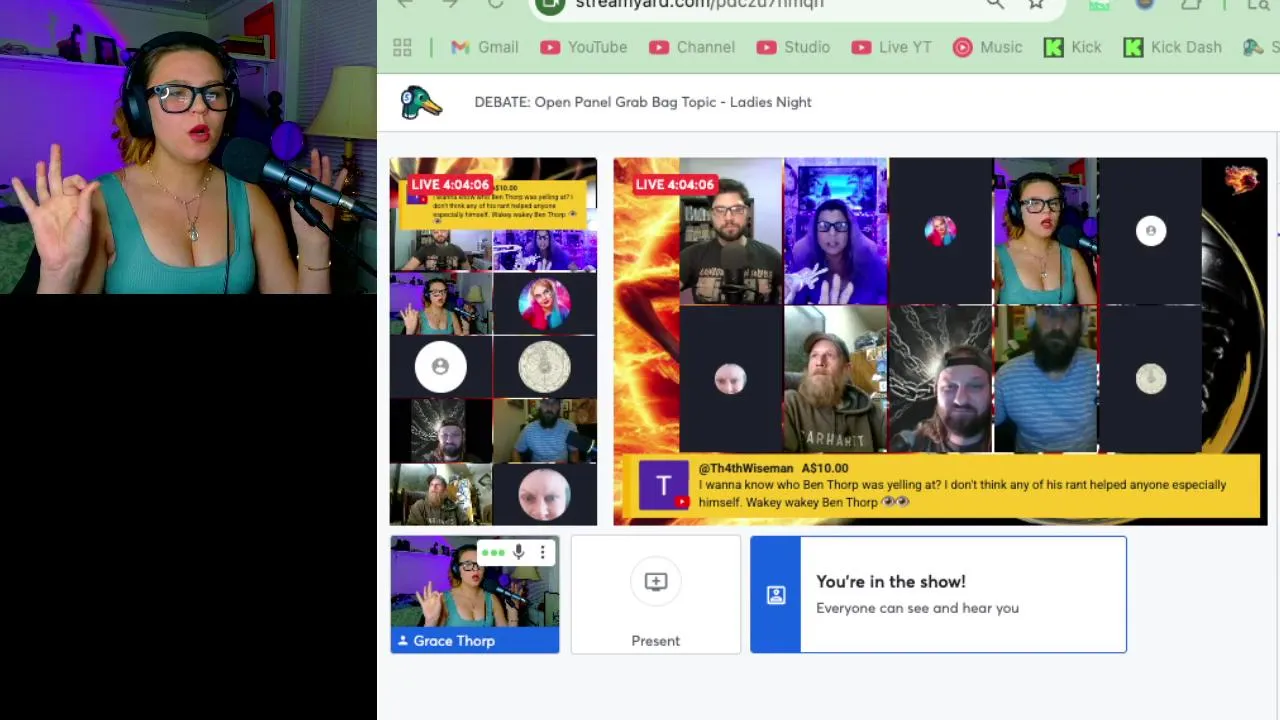Go back in browser history
Viewport: 1280px width, 720px height.
pyautogui.click(x=405, y=4)
